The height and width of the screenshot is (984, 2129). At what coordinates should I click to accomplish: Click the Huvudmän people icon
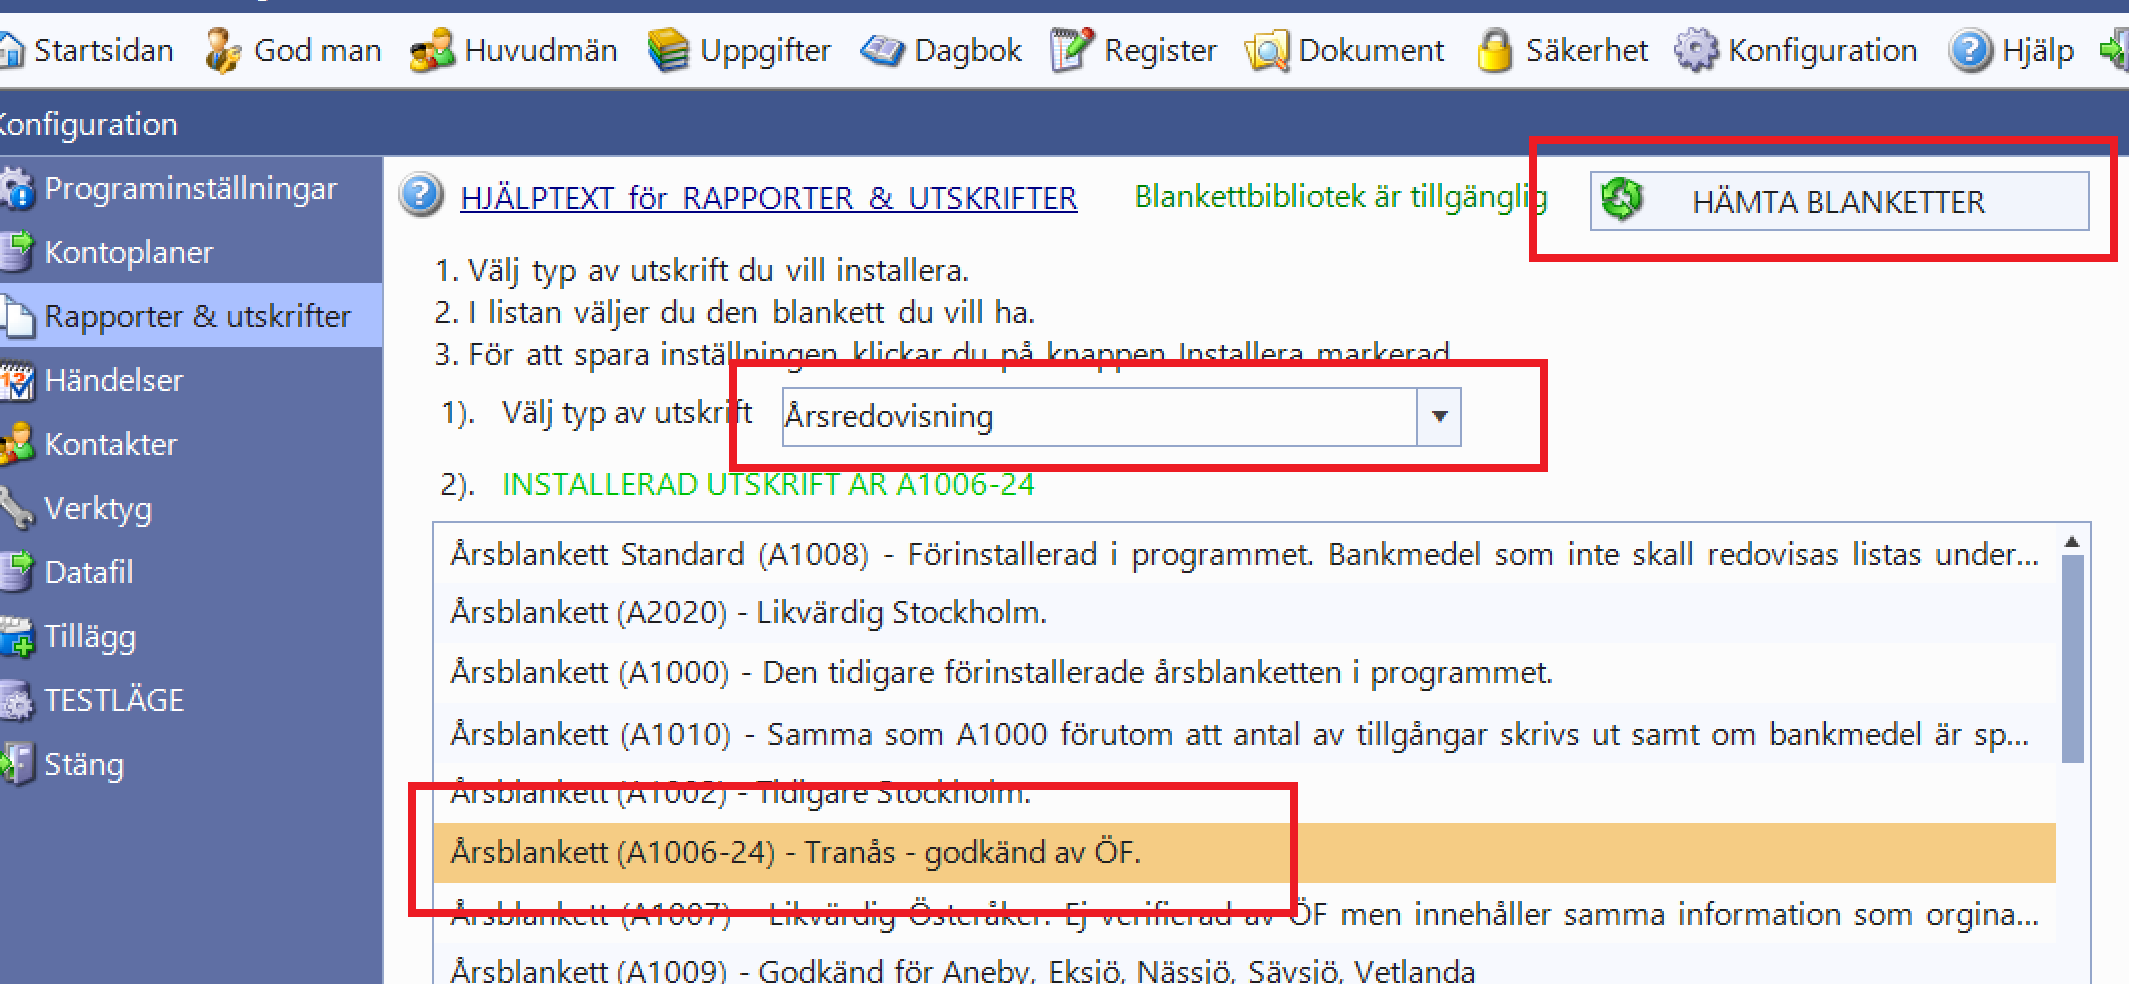click(x=432, y=50)
